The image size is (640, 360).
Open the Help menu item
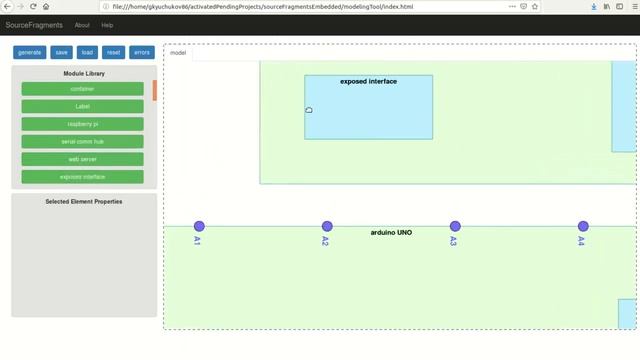[x=107, y=25]
